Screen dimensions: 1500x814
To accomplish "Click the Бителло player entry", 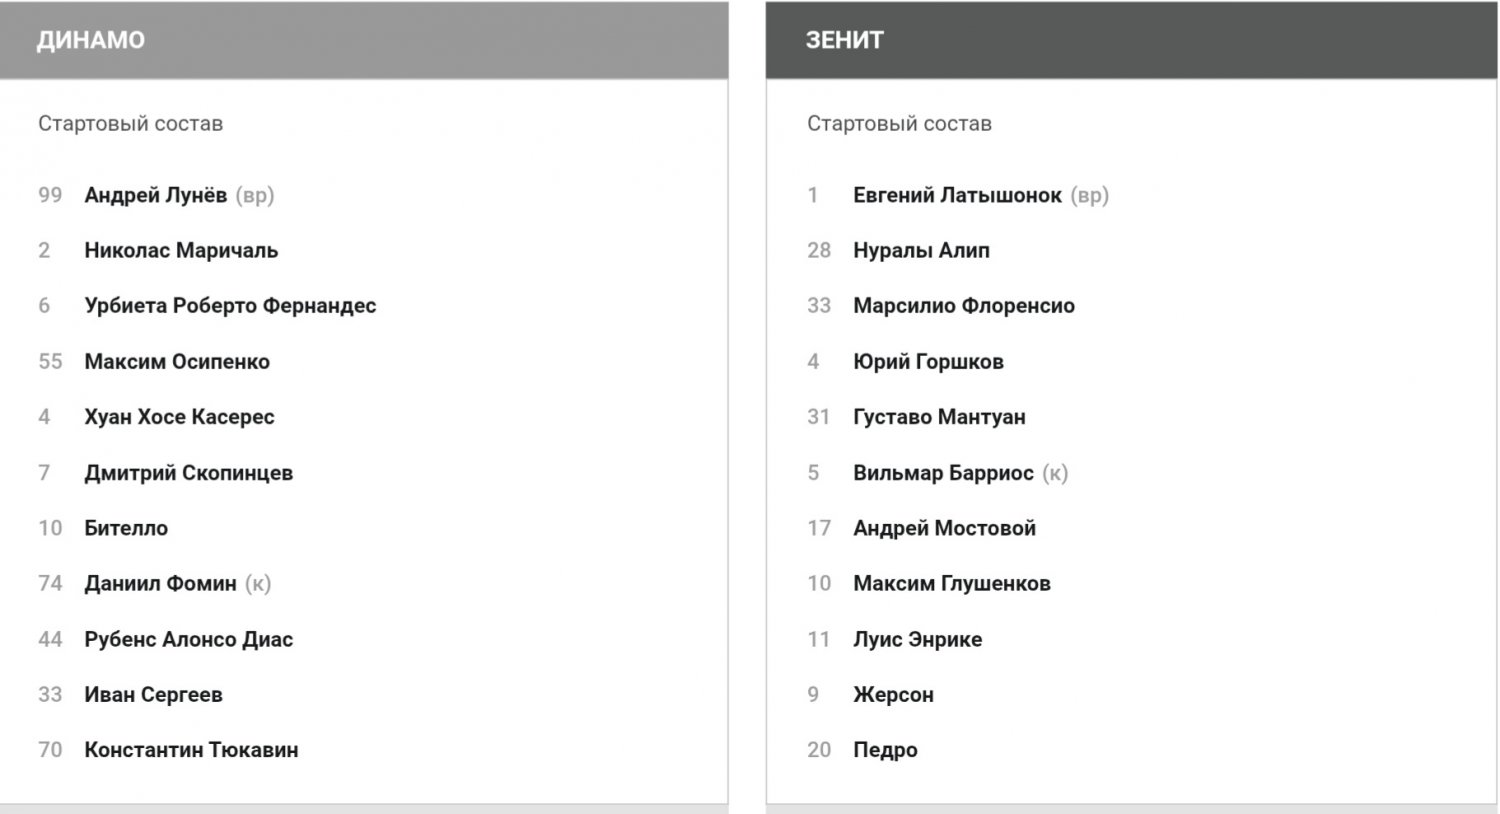I will [x=126, y=528].
